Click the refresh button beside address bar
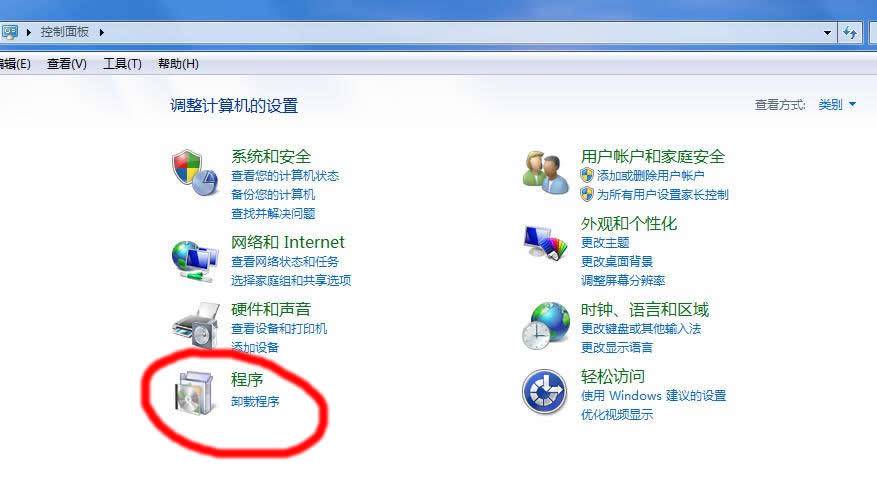The height and width of the screenshot is (498, 877). 850,33
